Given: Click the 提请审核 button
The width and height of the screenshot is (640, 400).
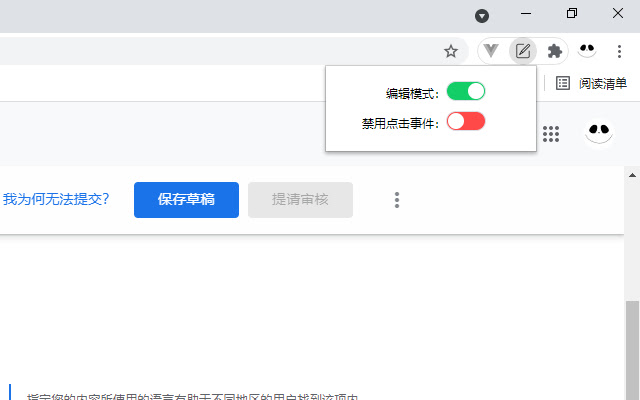Looking at the screenshot, I should tap(300, 200).
